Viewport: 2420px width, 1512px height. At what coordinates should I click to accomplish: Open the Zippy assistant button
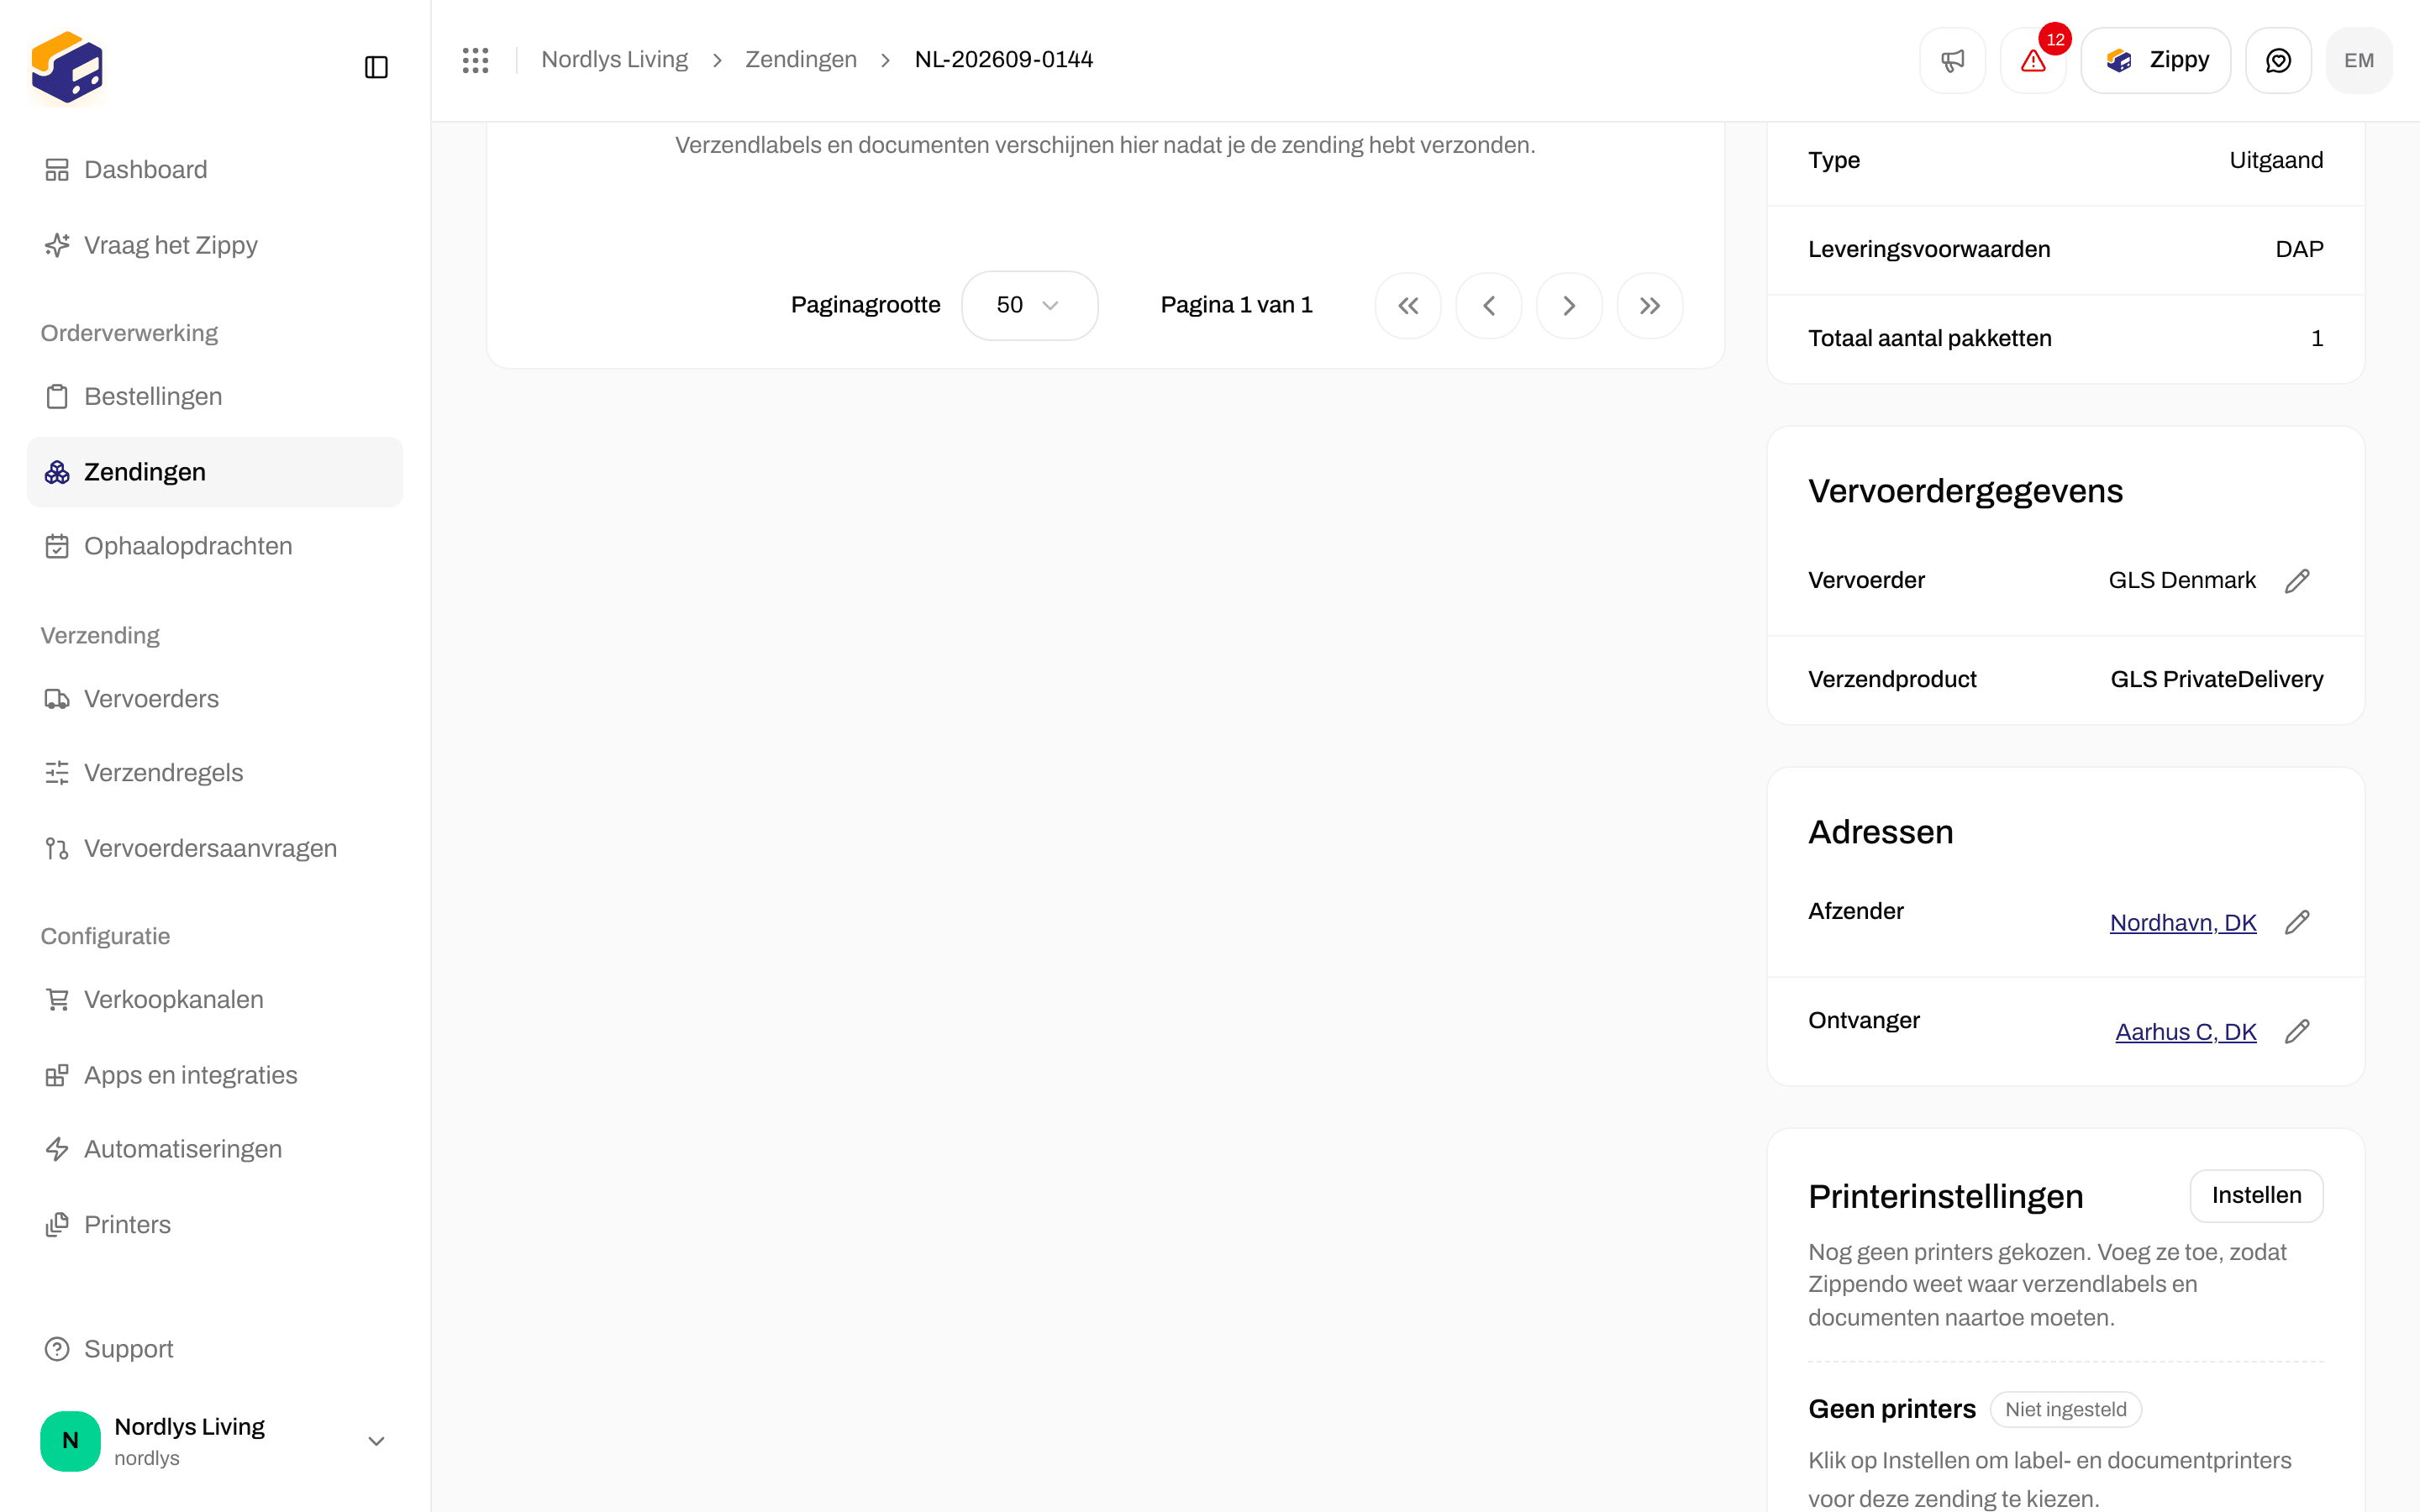(2155, 60)
